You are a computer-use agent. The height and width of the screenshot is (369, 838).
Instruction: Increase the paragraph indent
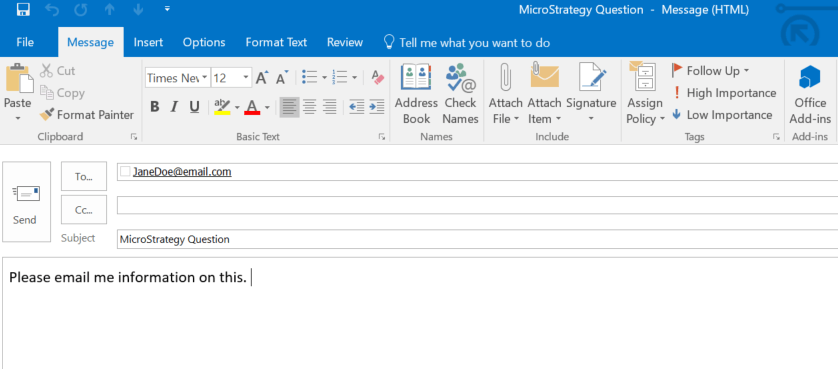pyautogui.click(x=376, y=106)
